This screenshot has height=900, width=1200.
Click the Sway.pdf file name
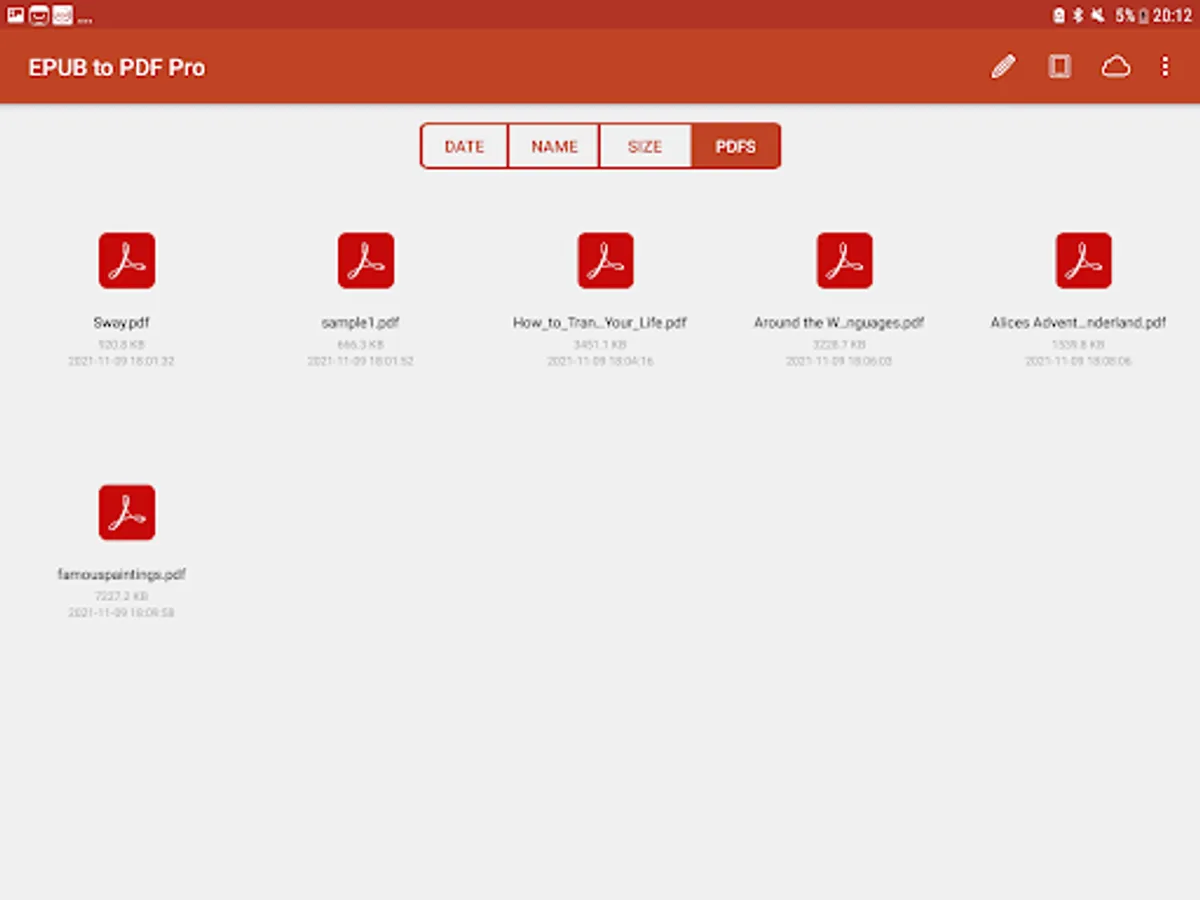(121, 323)
